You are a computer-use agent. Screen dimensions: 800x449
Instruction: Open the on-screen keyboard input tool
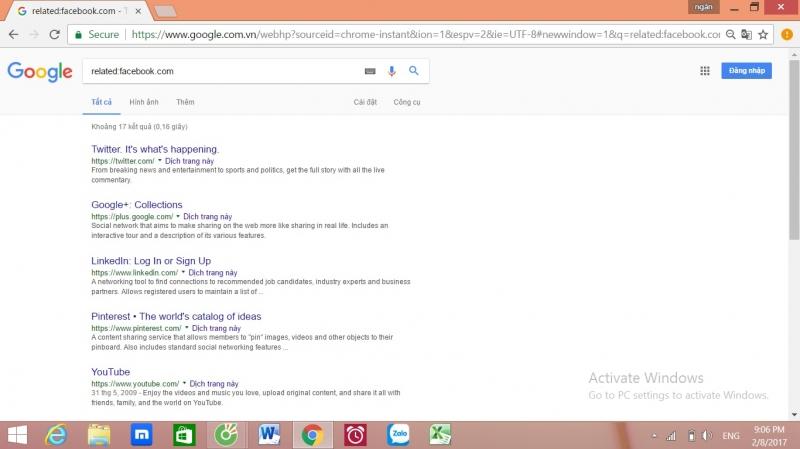[370, 71]
